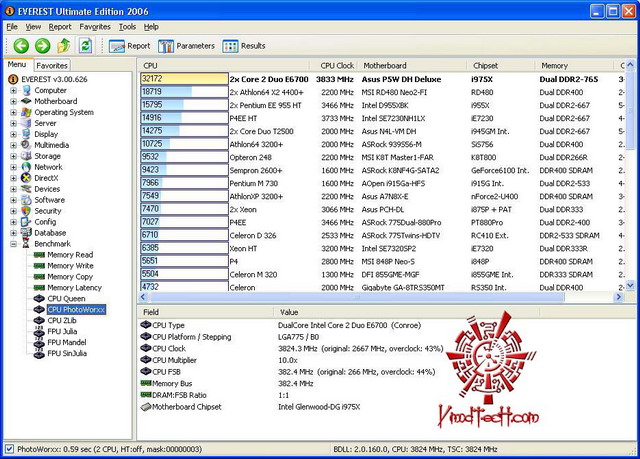Click the Up level arrow icon
This screenshot has width=640, height=459.
64,46
